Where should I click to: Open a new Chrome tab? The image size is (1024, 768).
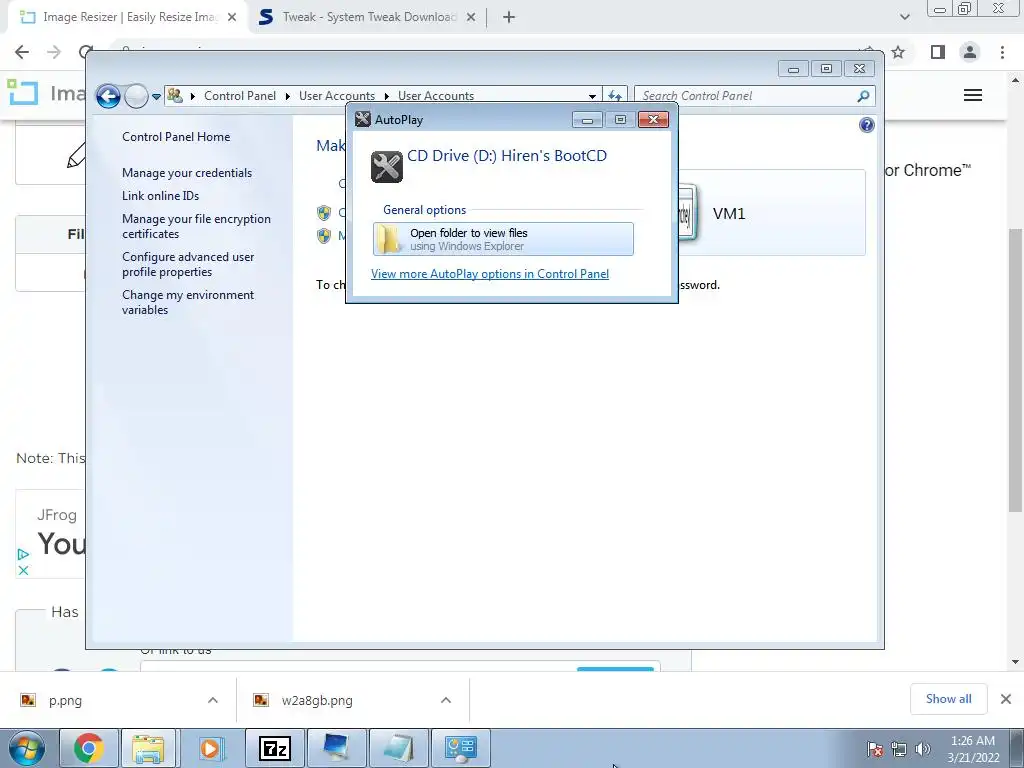coord(509,17)
